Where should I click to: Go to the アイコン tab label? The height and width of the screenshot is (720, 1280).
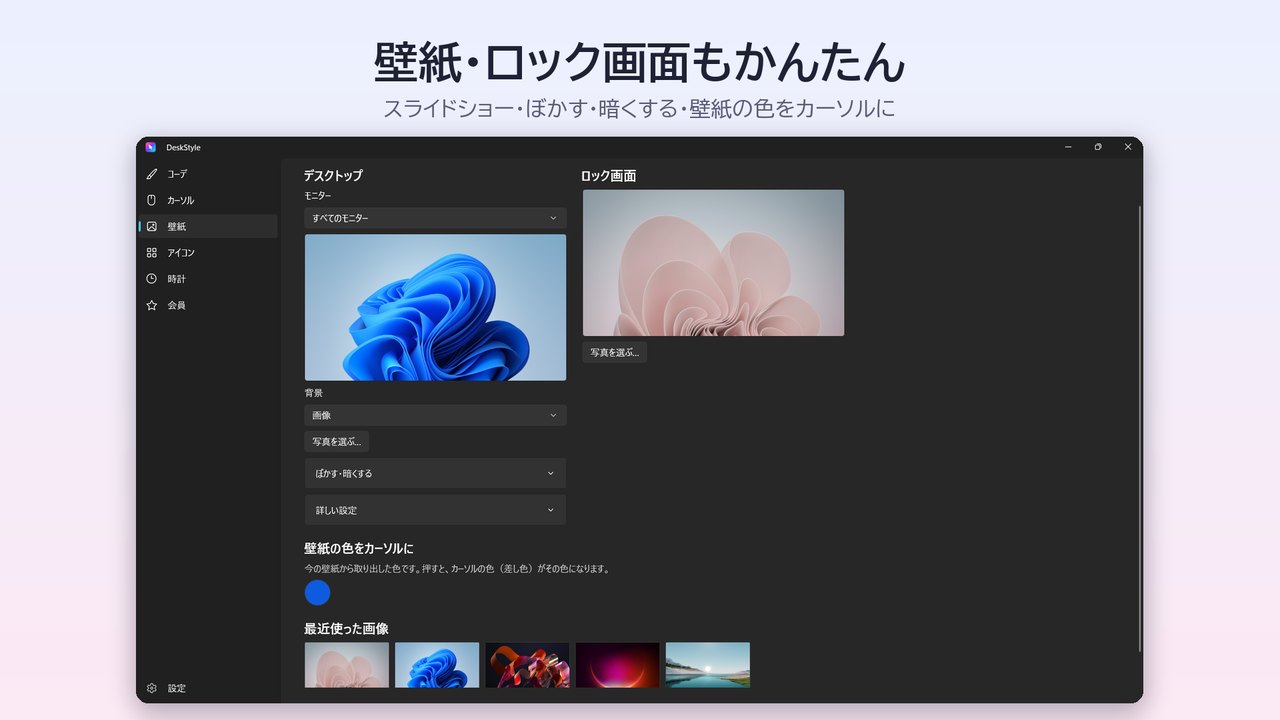coord(181,252)
